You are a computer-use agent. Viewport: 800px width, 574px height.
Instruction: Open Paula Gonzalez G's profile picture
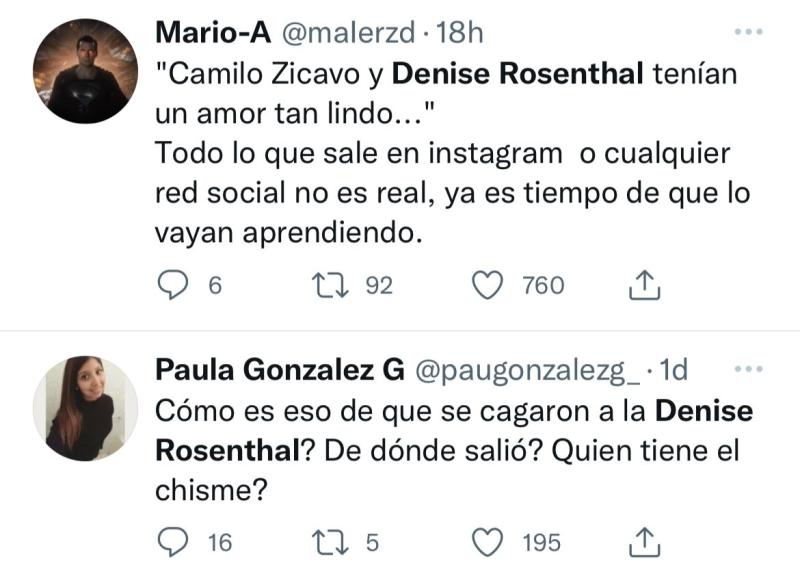pyautogui.click(x=85, y=408)
